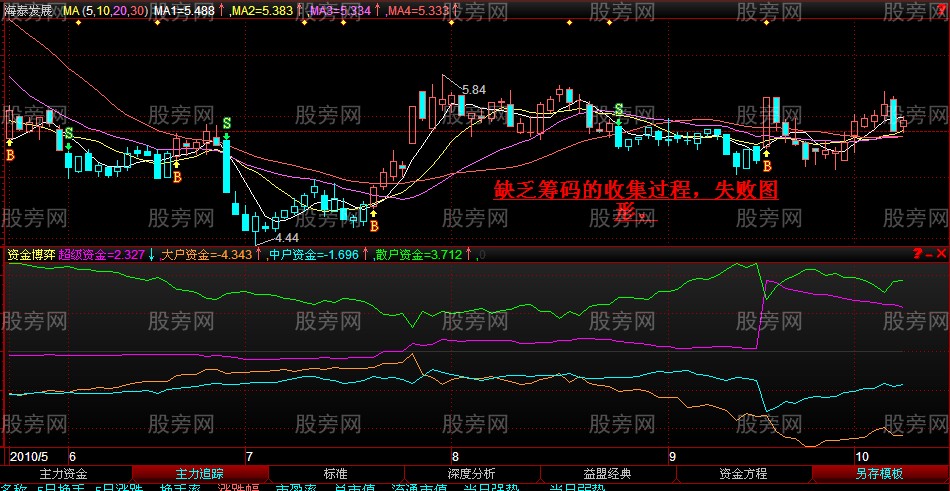Click the 资金博弈 indicator name
The image size is (950, 491).
coord(31,255)
